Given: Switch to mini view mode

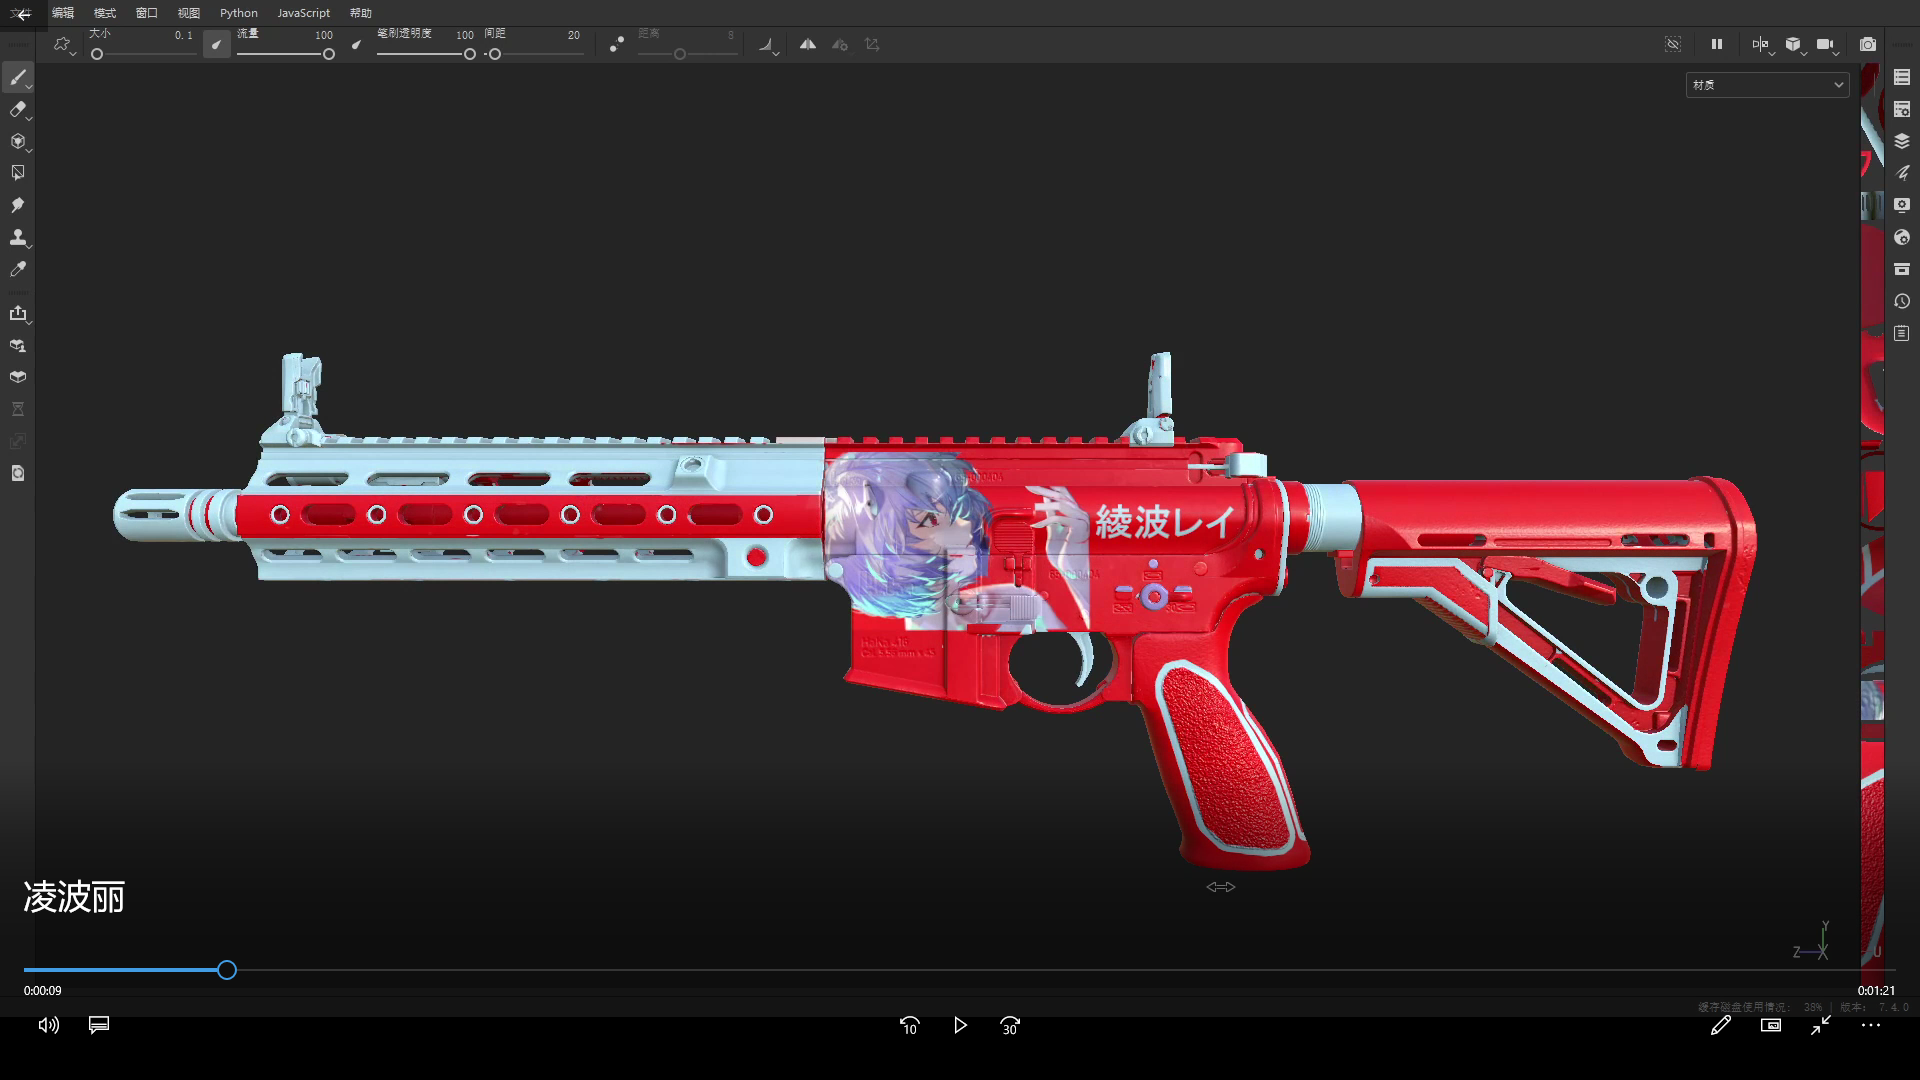Looking at the screenshot, I should [1771, 1025].
